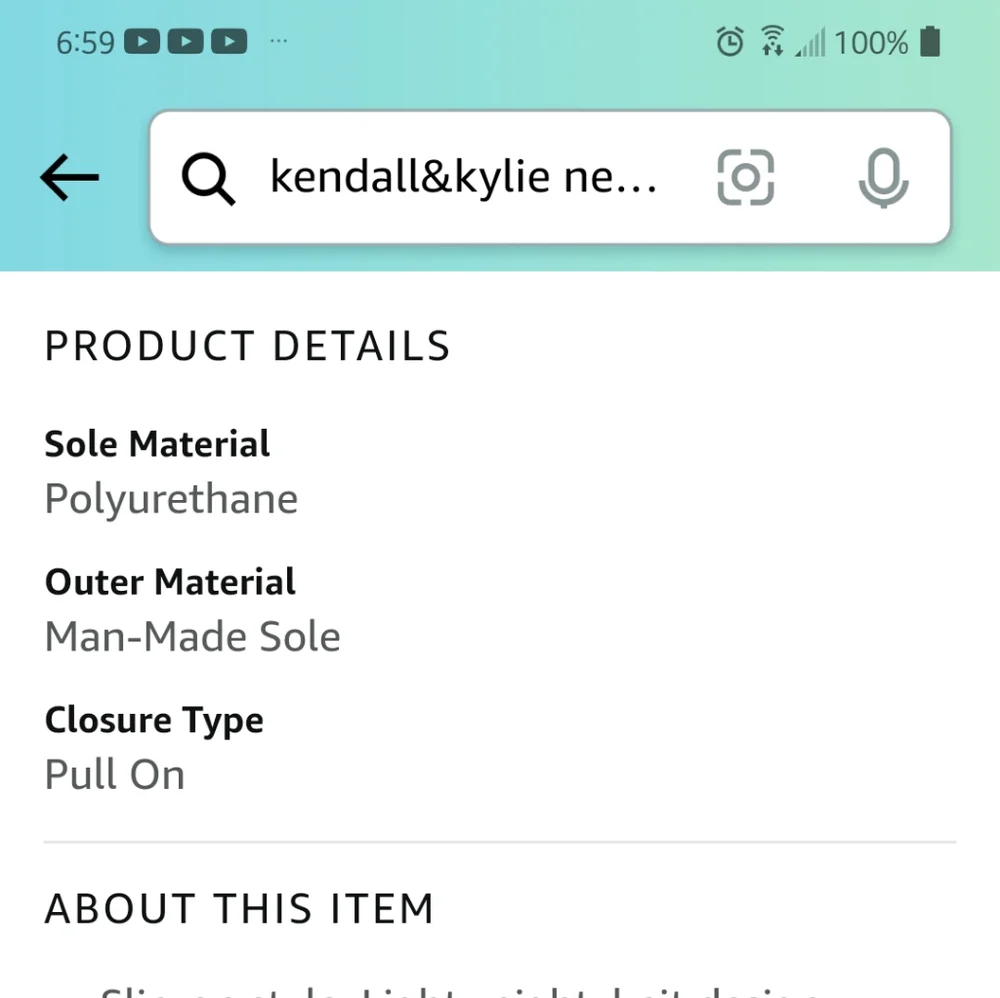Image resolution: width=1000 pixels, height=998 pixels.
Task: Tap the Man-Made Sole detail entry
Action: (x=192, y=636)
